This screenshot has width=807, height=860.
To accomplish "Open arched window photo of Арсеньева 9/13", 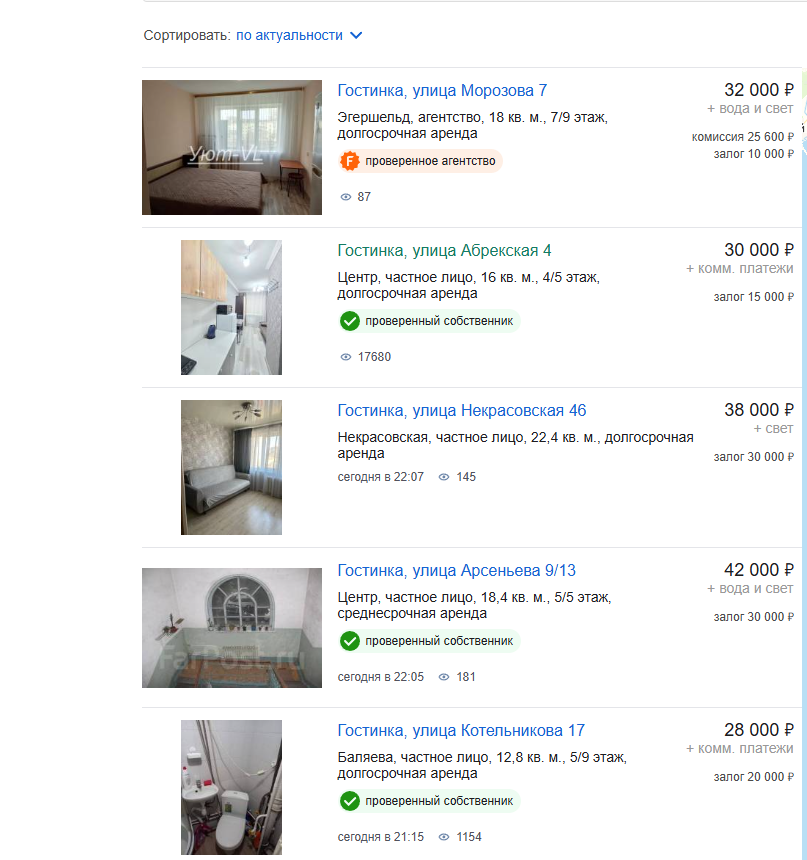I will click(232, 628).
